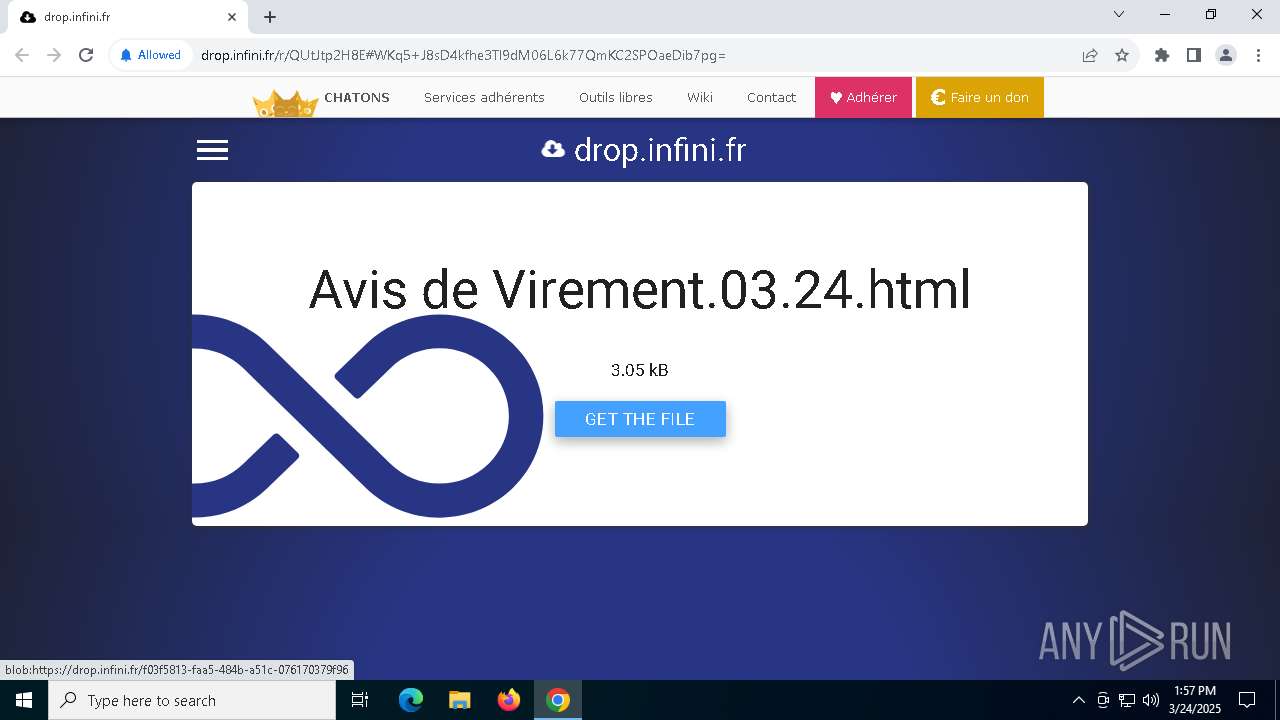Share this page using the share icon
This screenshot has width=1280, height=720.
tap(1090, 55)
